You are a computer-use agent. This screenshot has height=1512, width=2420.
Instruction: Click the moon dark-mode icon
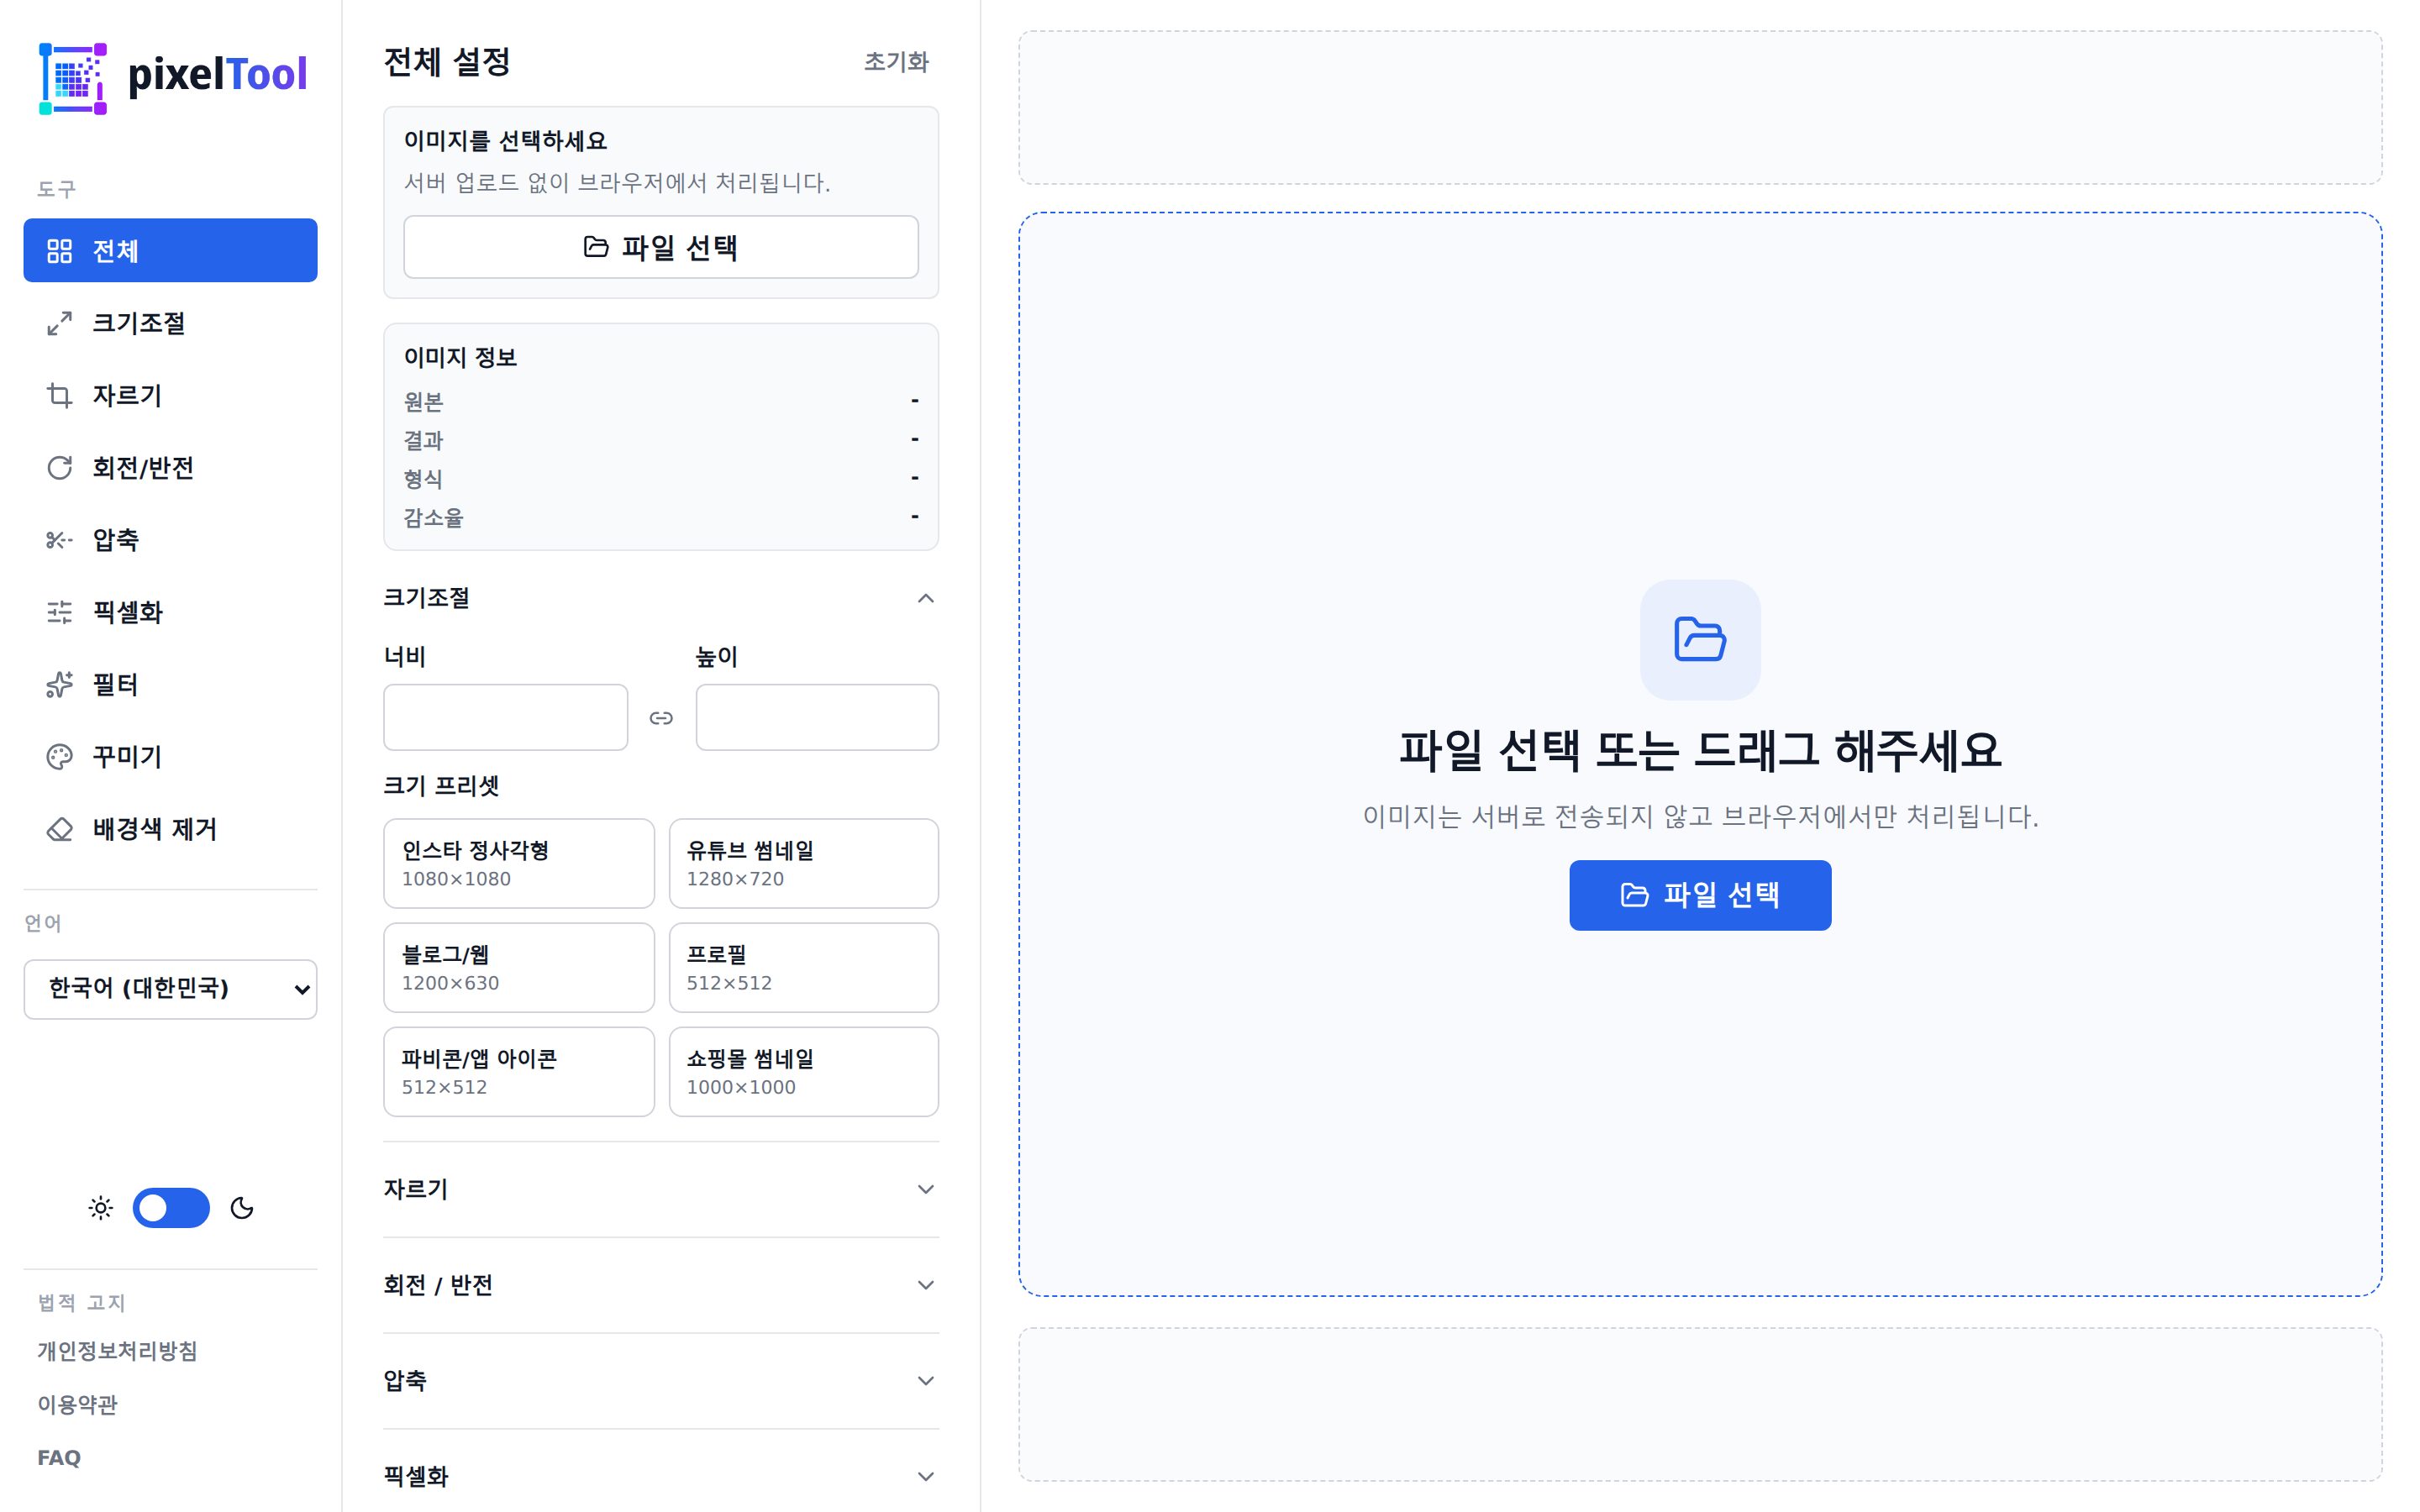(242, 1208)
